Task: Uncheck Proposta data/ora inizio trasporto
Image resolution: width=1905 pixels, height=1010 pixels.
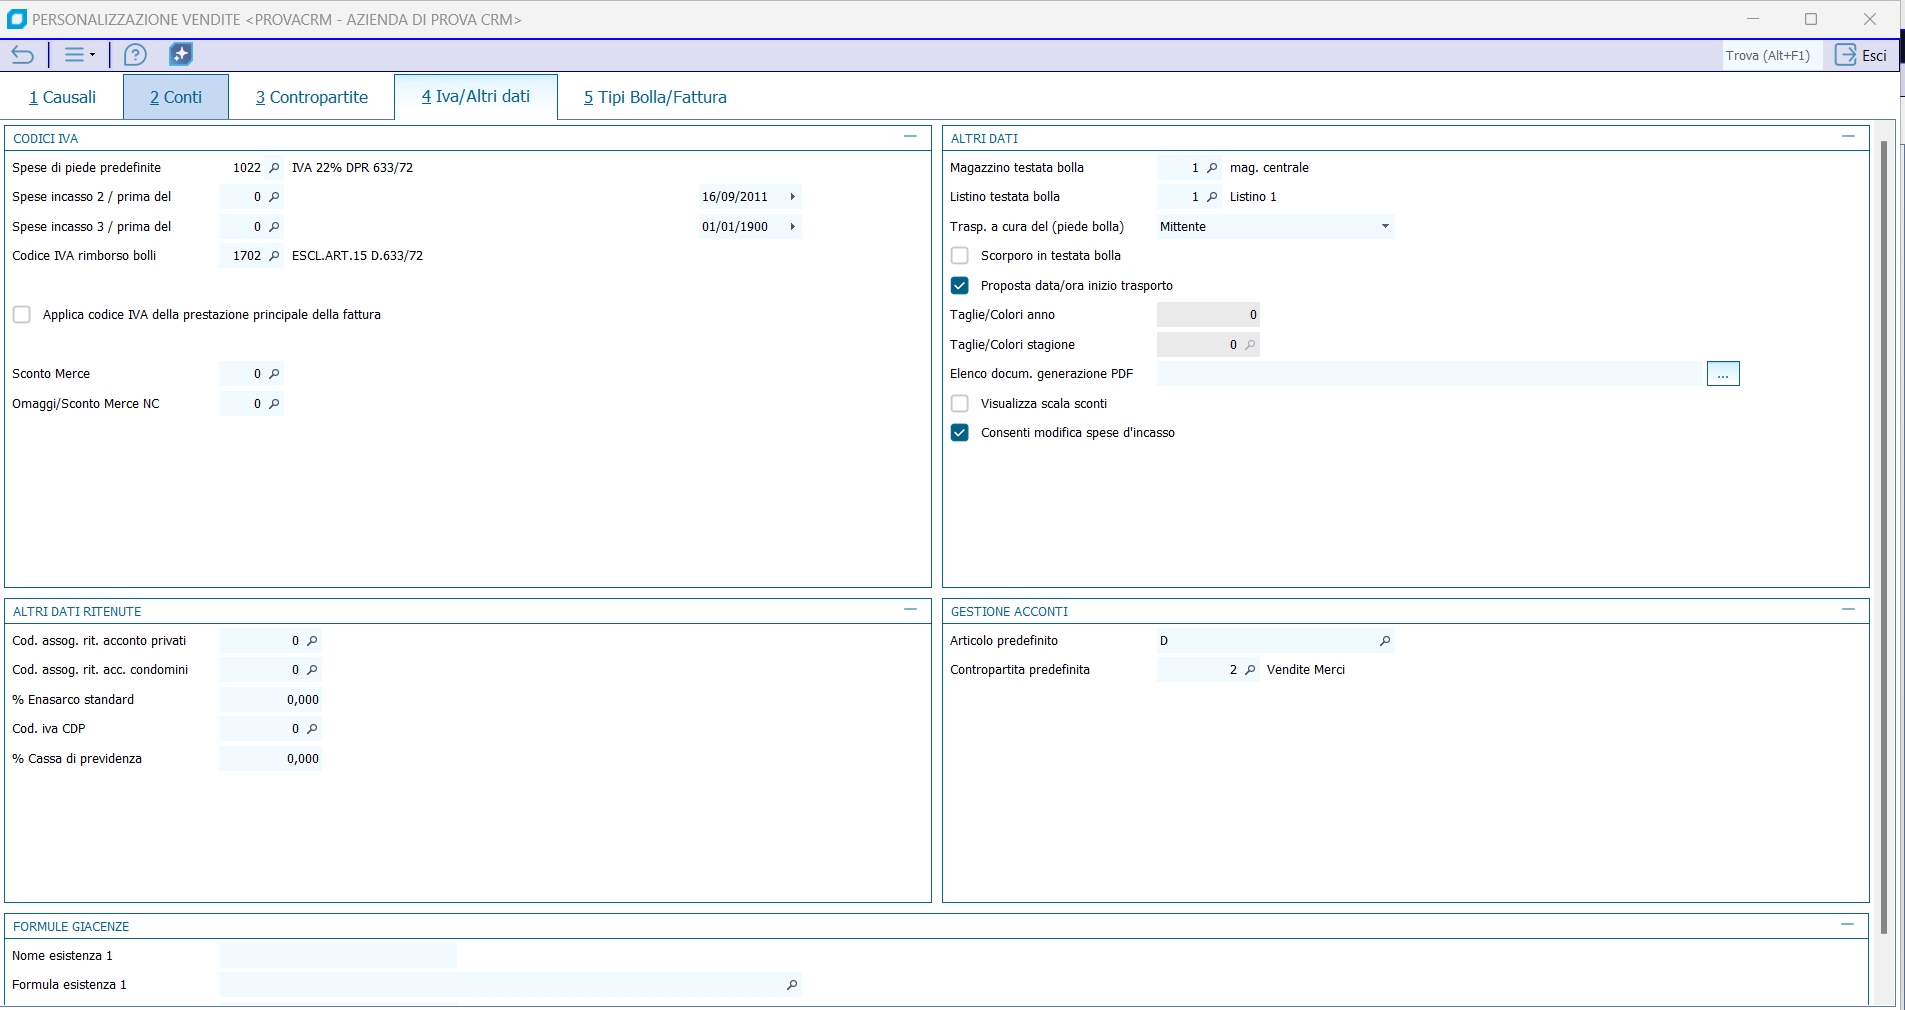Action: (x=960, y=286)
